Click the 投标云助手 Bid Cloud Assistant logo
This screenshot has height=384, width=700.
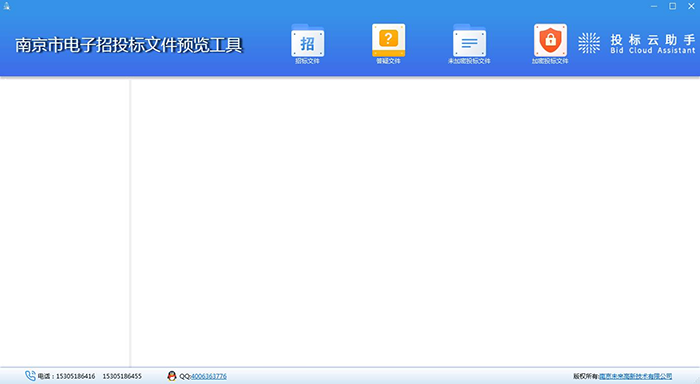click(x=637, y=44)
